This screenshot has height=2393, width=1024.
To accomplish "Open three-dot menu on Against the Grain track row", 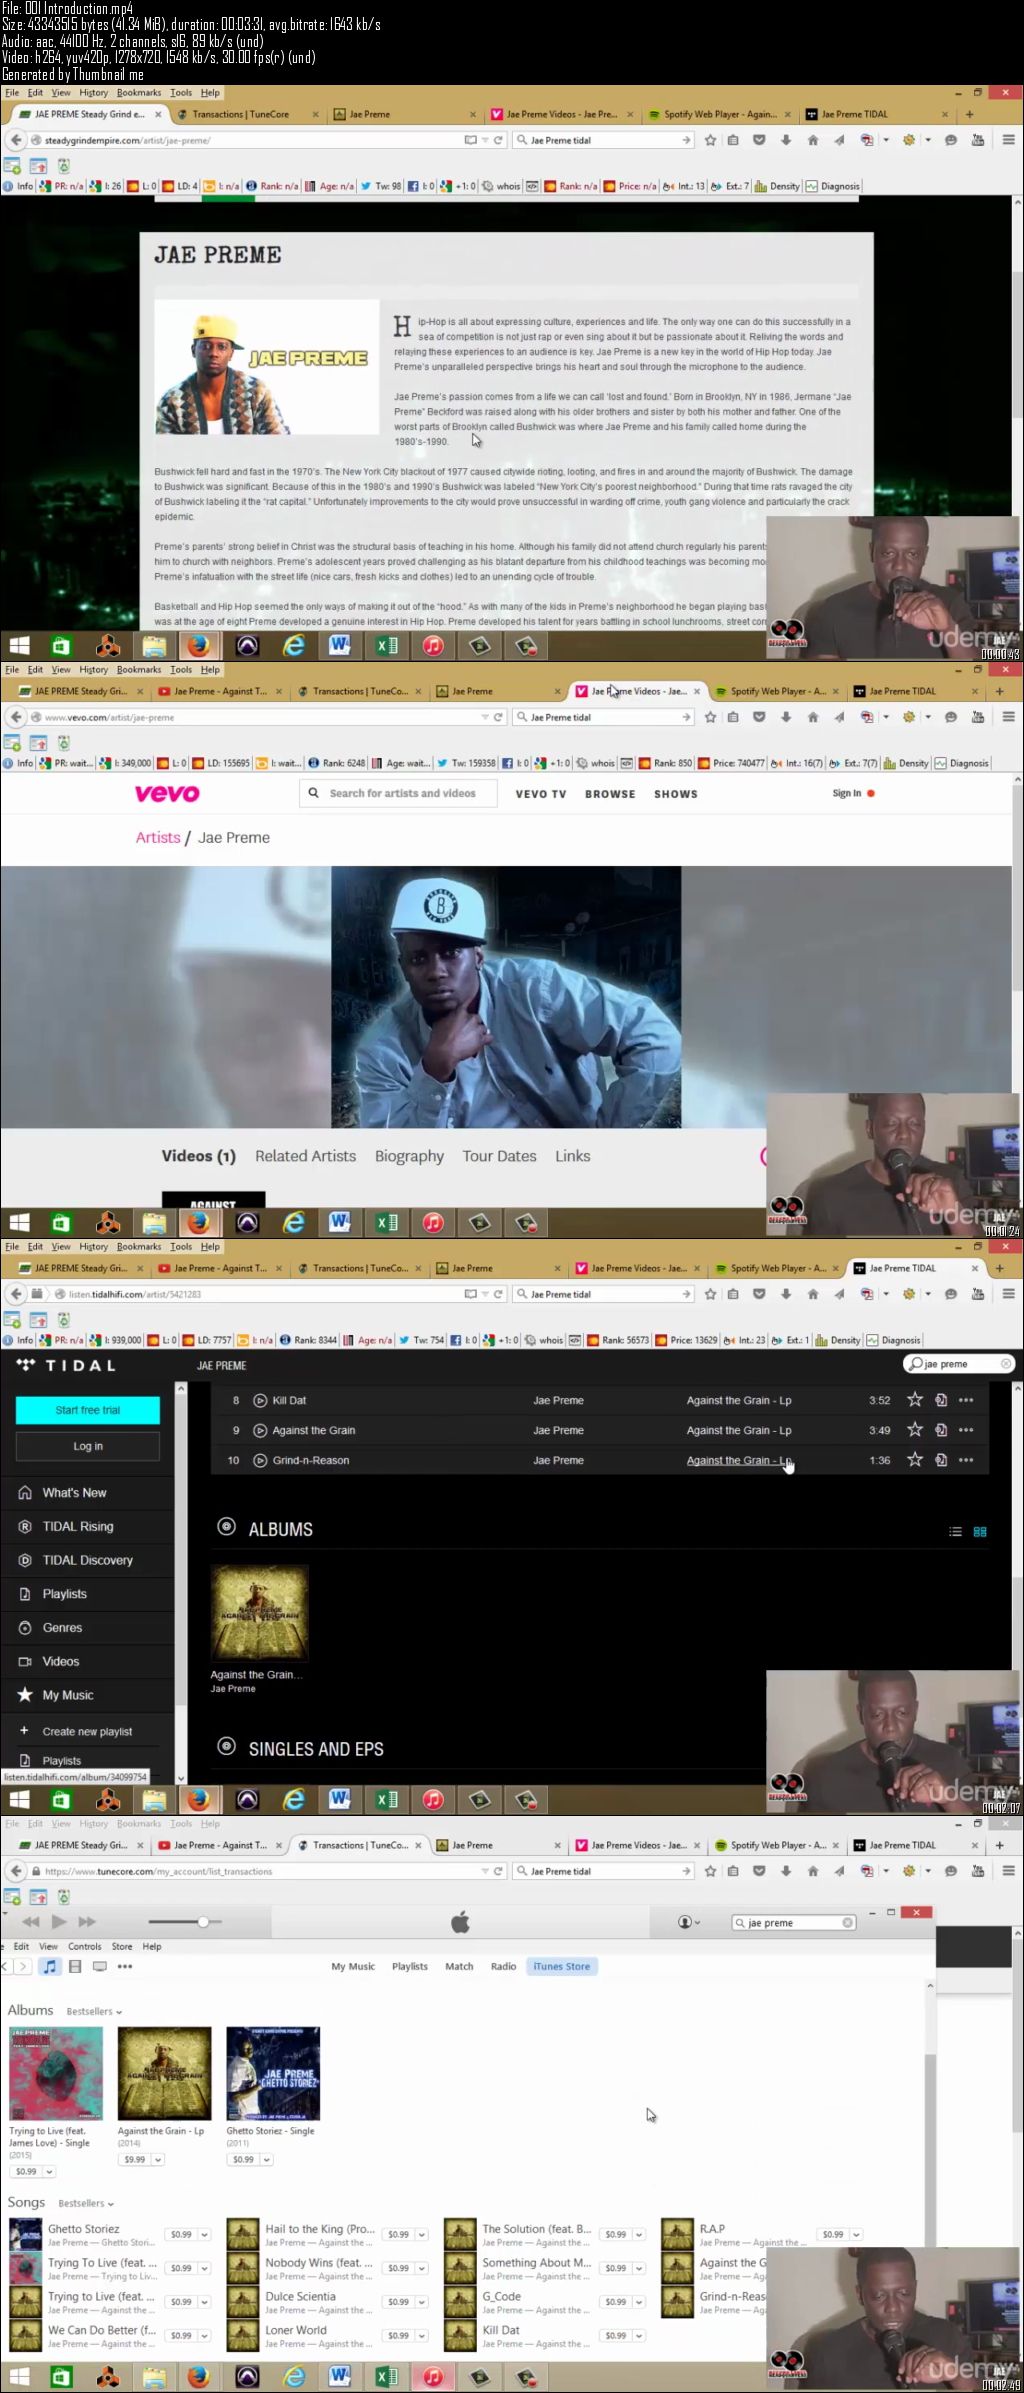I will pyautogui.click(x=966, y=1430).
